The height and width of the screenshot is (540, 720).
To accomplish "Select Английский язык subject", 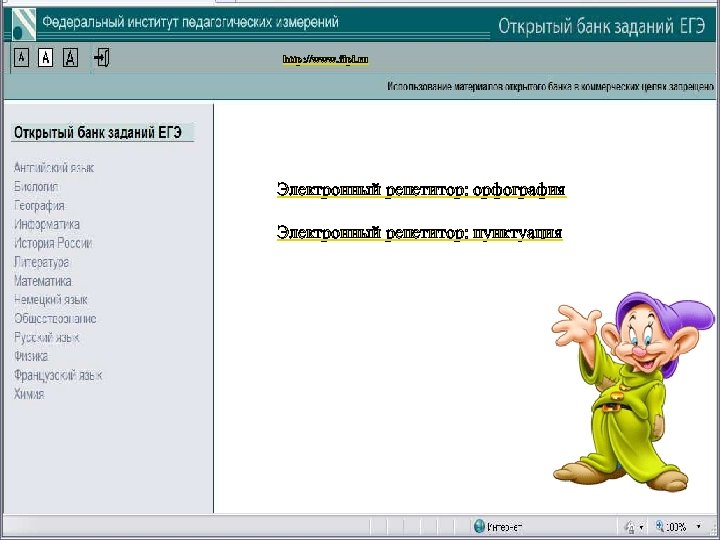I will tap(54, 168).
